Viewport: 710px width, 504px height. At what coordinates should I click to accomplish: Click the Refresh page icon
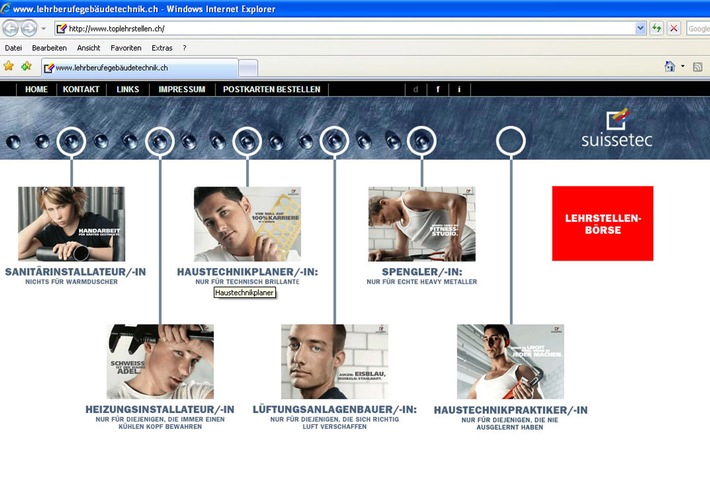click(656, 29)
